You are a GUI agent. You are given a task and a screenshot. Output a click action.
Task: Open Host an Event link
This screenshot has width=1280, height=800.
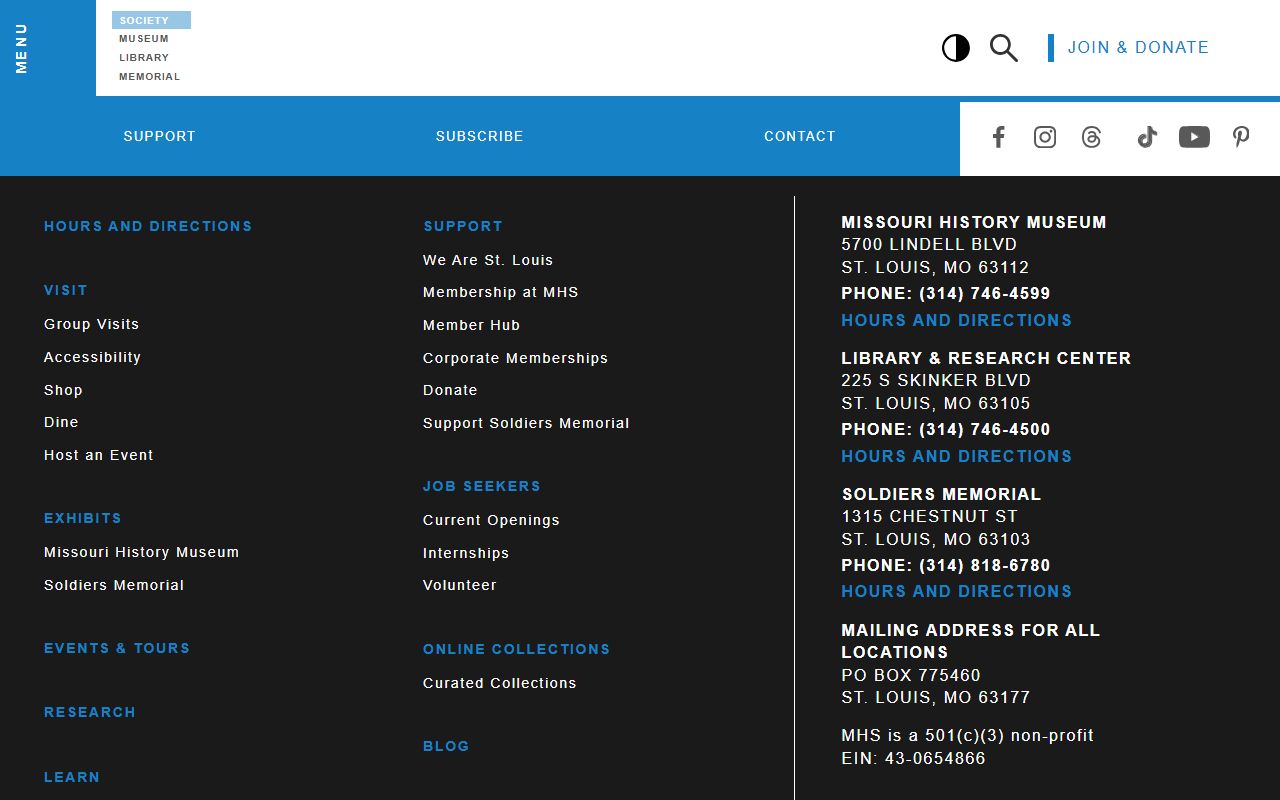pos(99,455)
